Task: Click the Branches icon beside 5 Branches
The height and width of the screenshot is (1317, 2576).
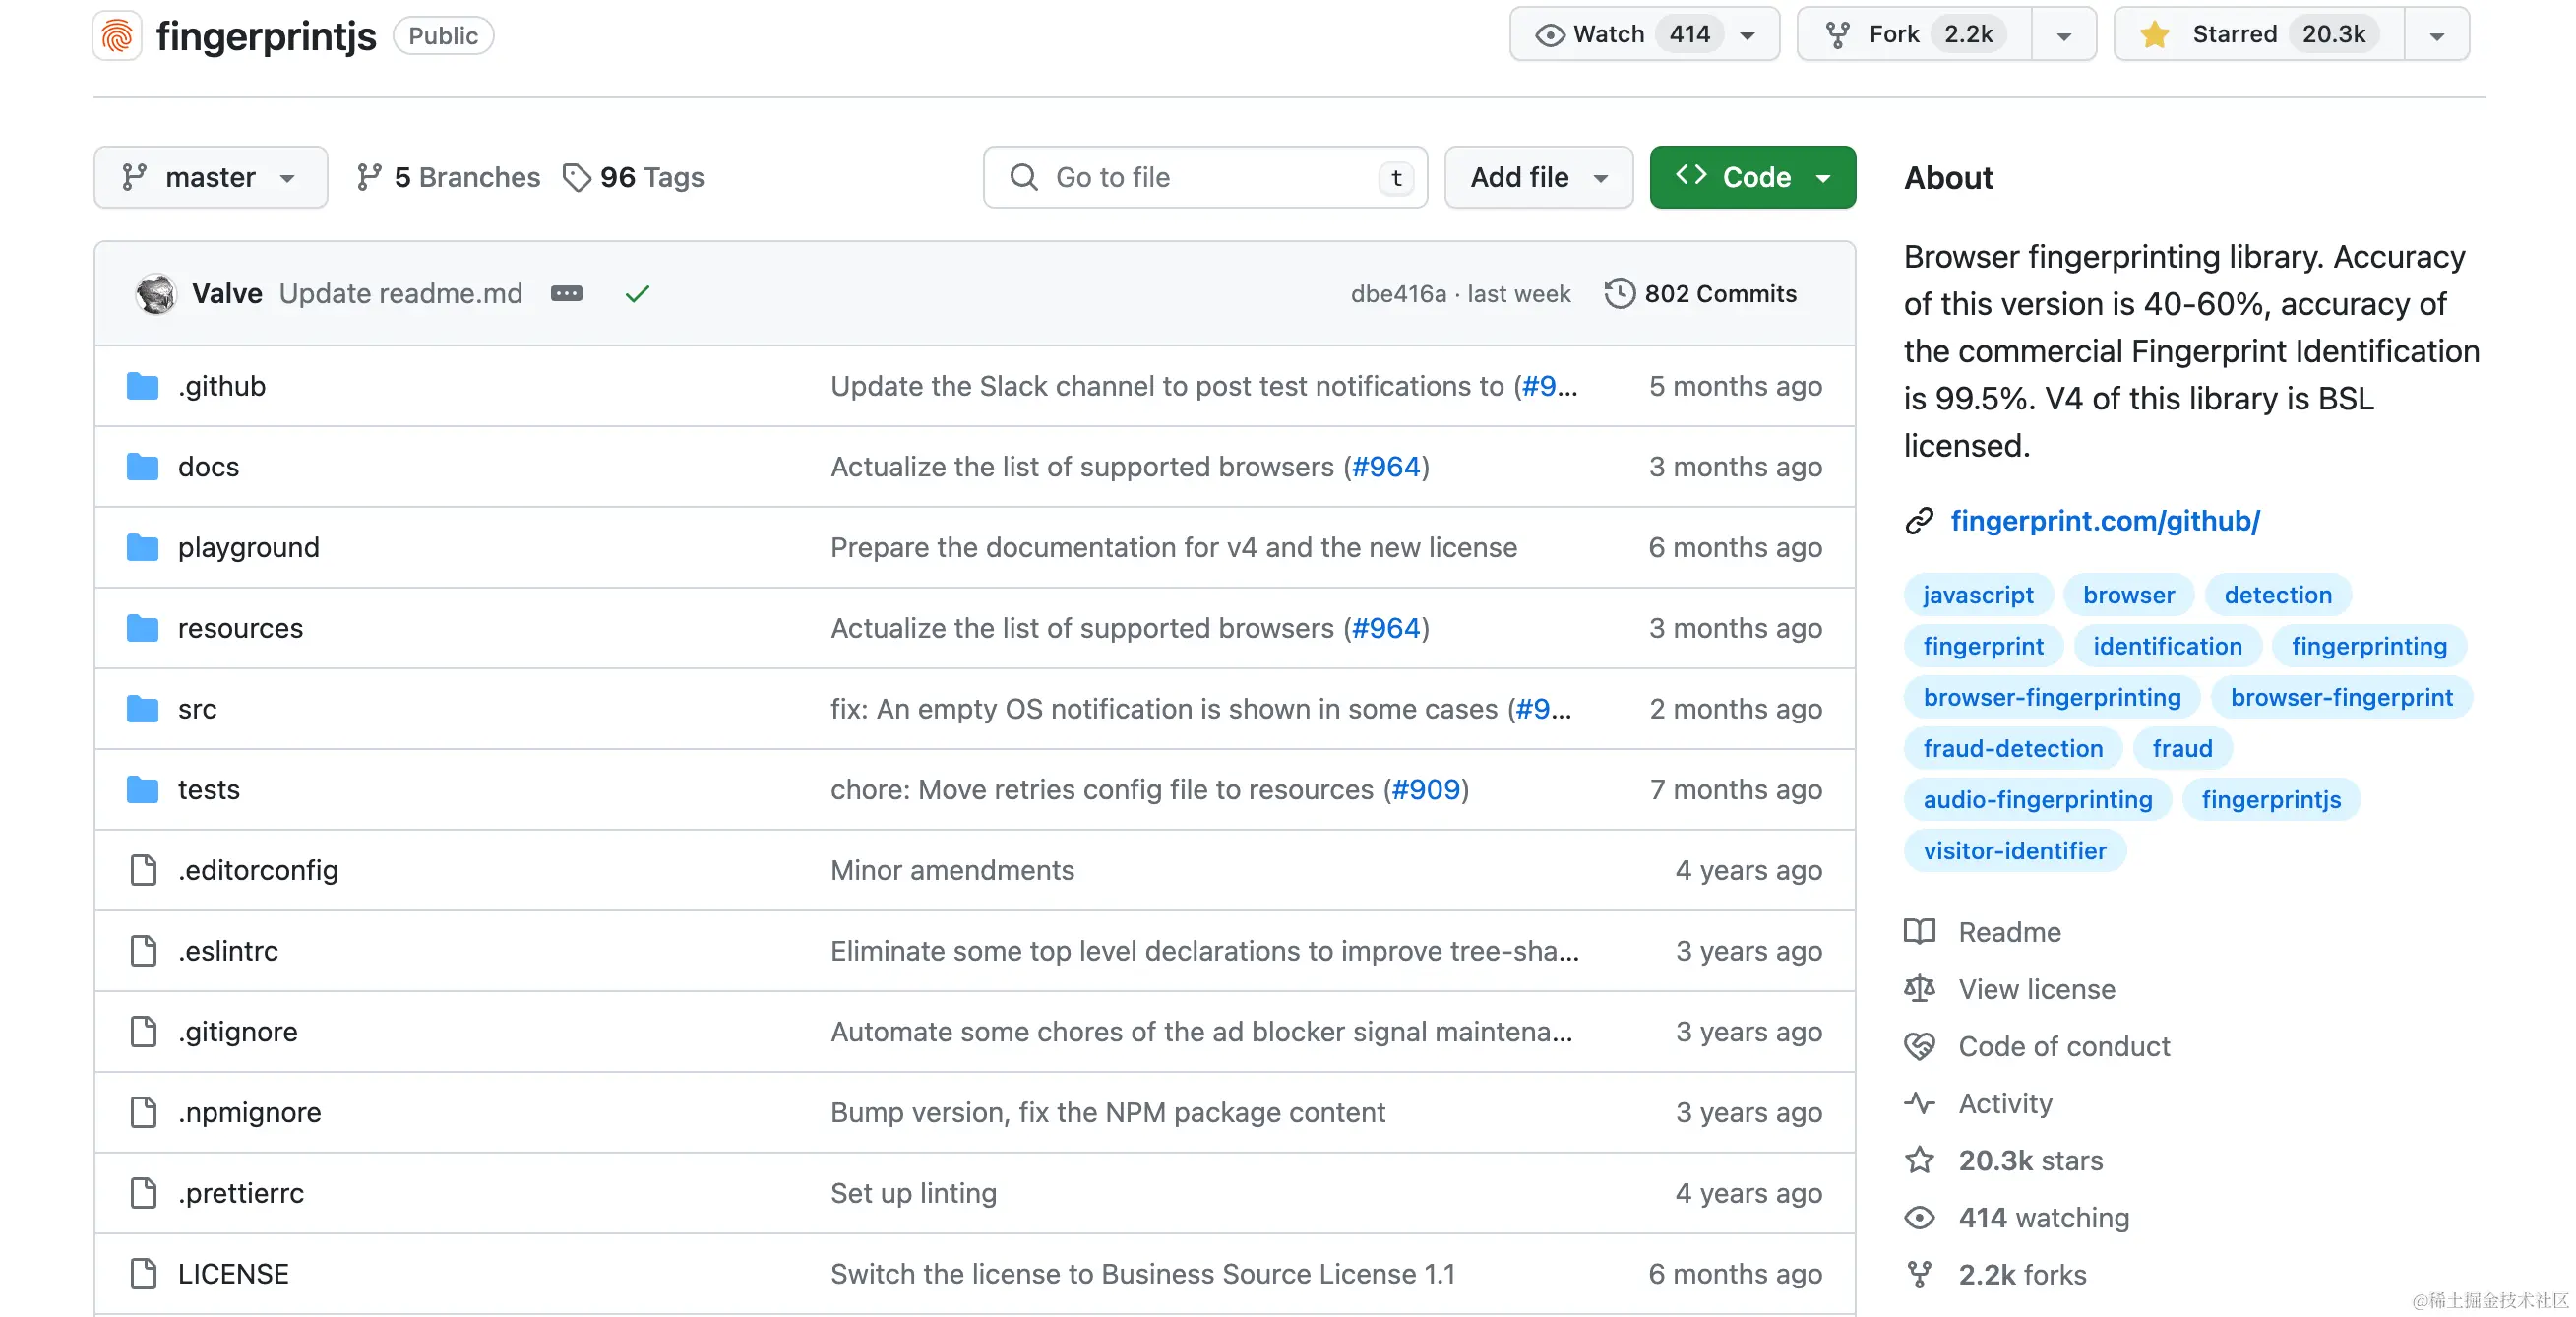Action: (369, 178)
